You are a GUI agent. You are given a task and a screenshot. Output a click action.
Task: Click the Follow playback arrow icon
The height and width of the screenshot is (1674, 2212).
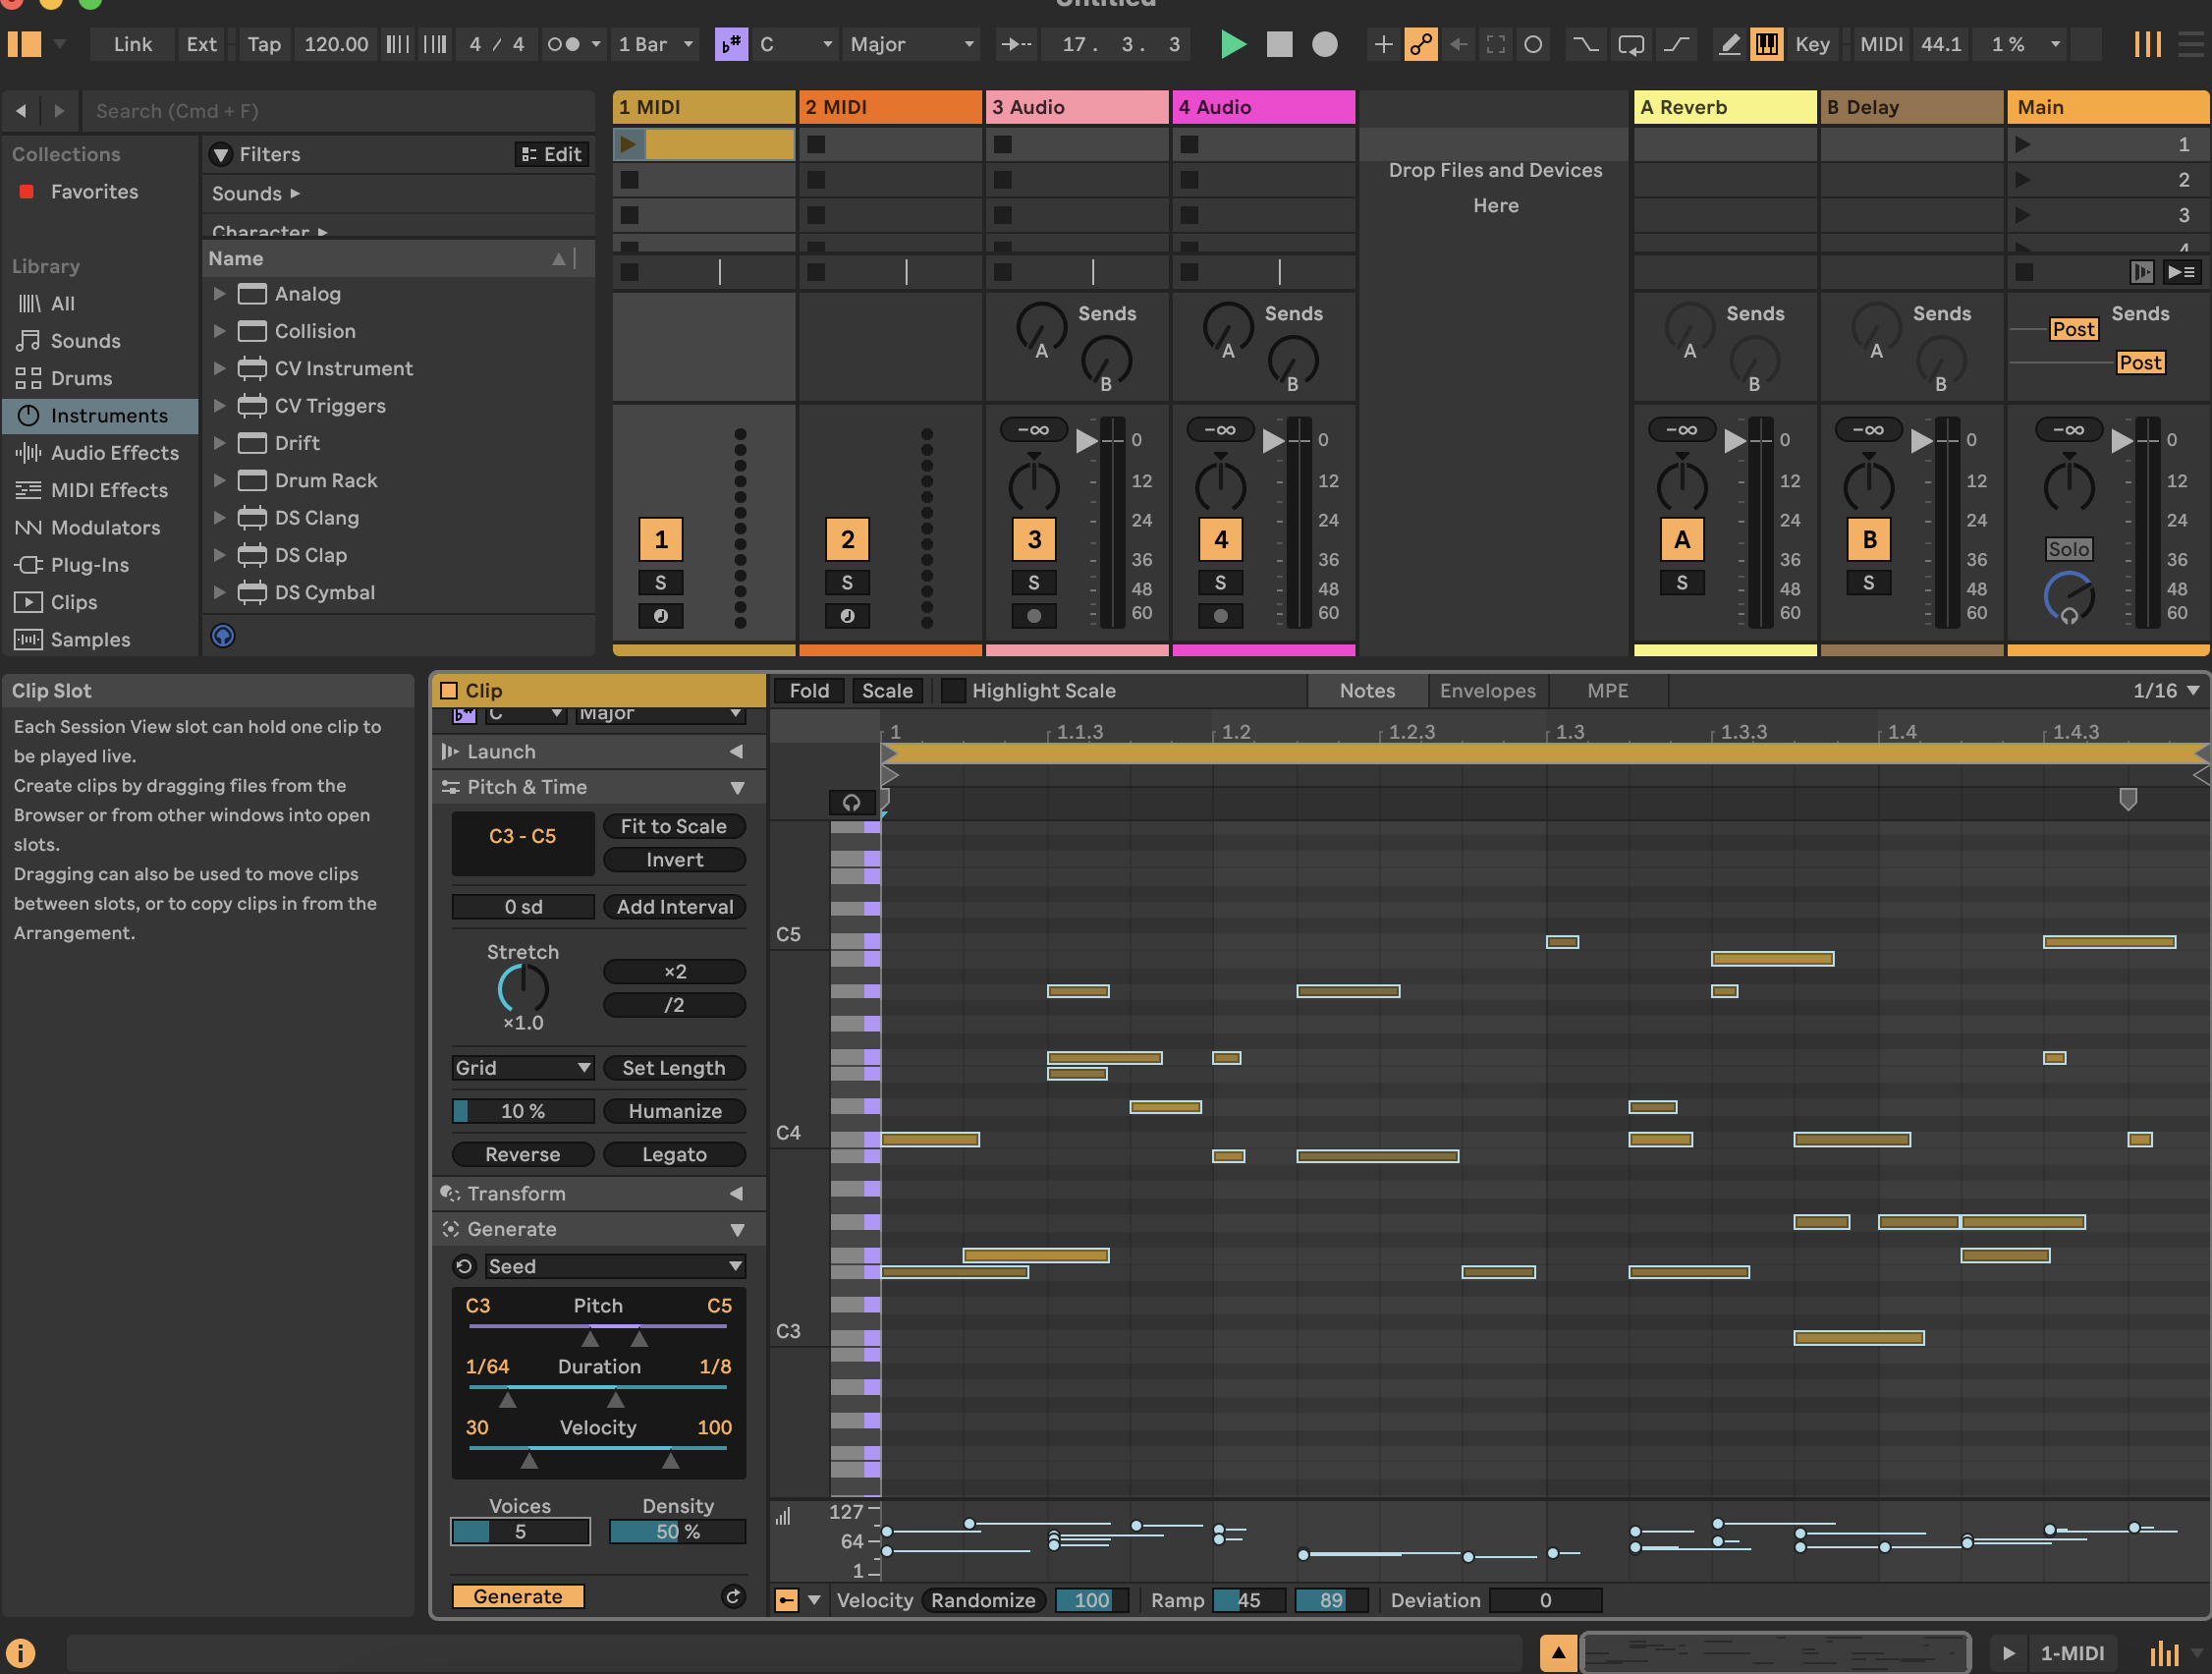(x=1016, y=44)
